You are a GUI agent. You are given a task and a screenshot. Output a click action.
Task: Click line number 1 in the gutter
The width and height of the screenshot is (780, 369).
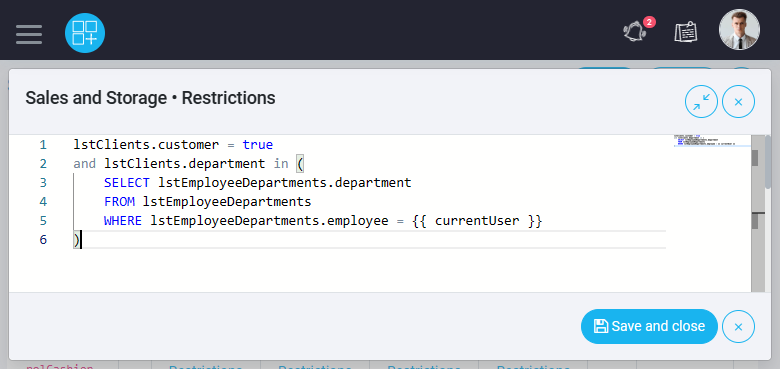click(43, 145)
